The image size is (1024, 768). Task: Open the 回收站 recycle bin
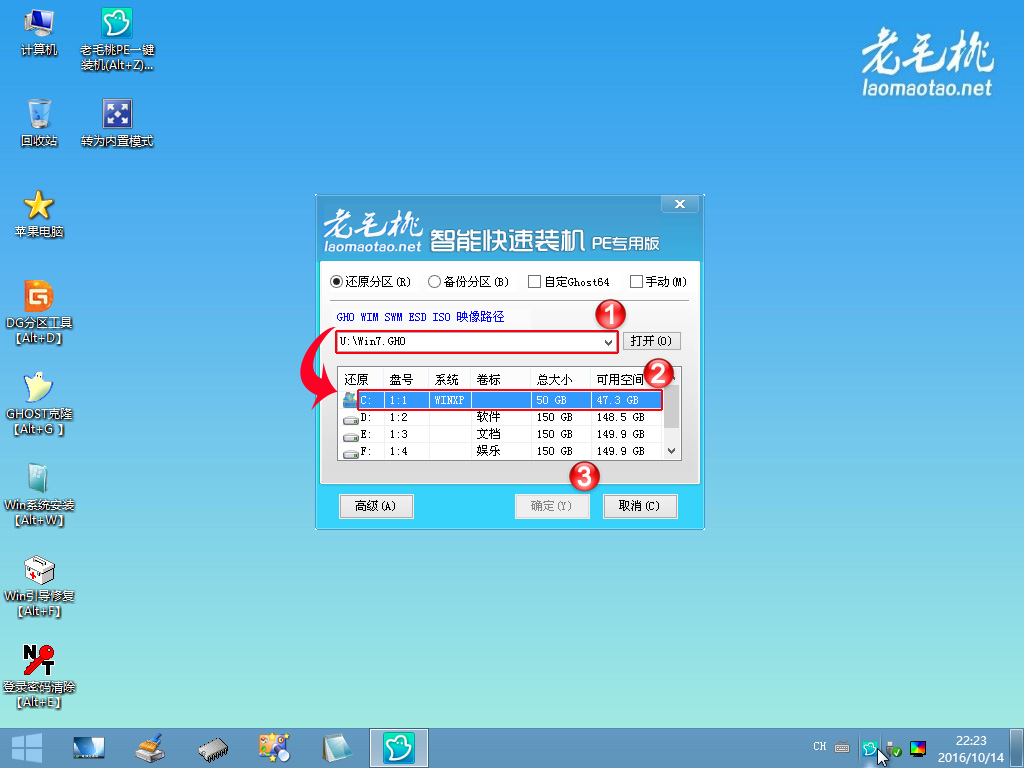[x=39, y=115]
